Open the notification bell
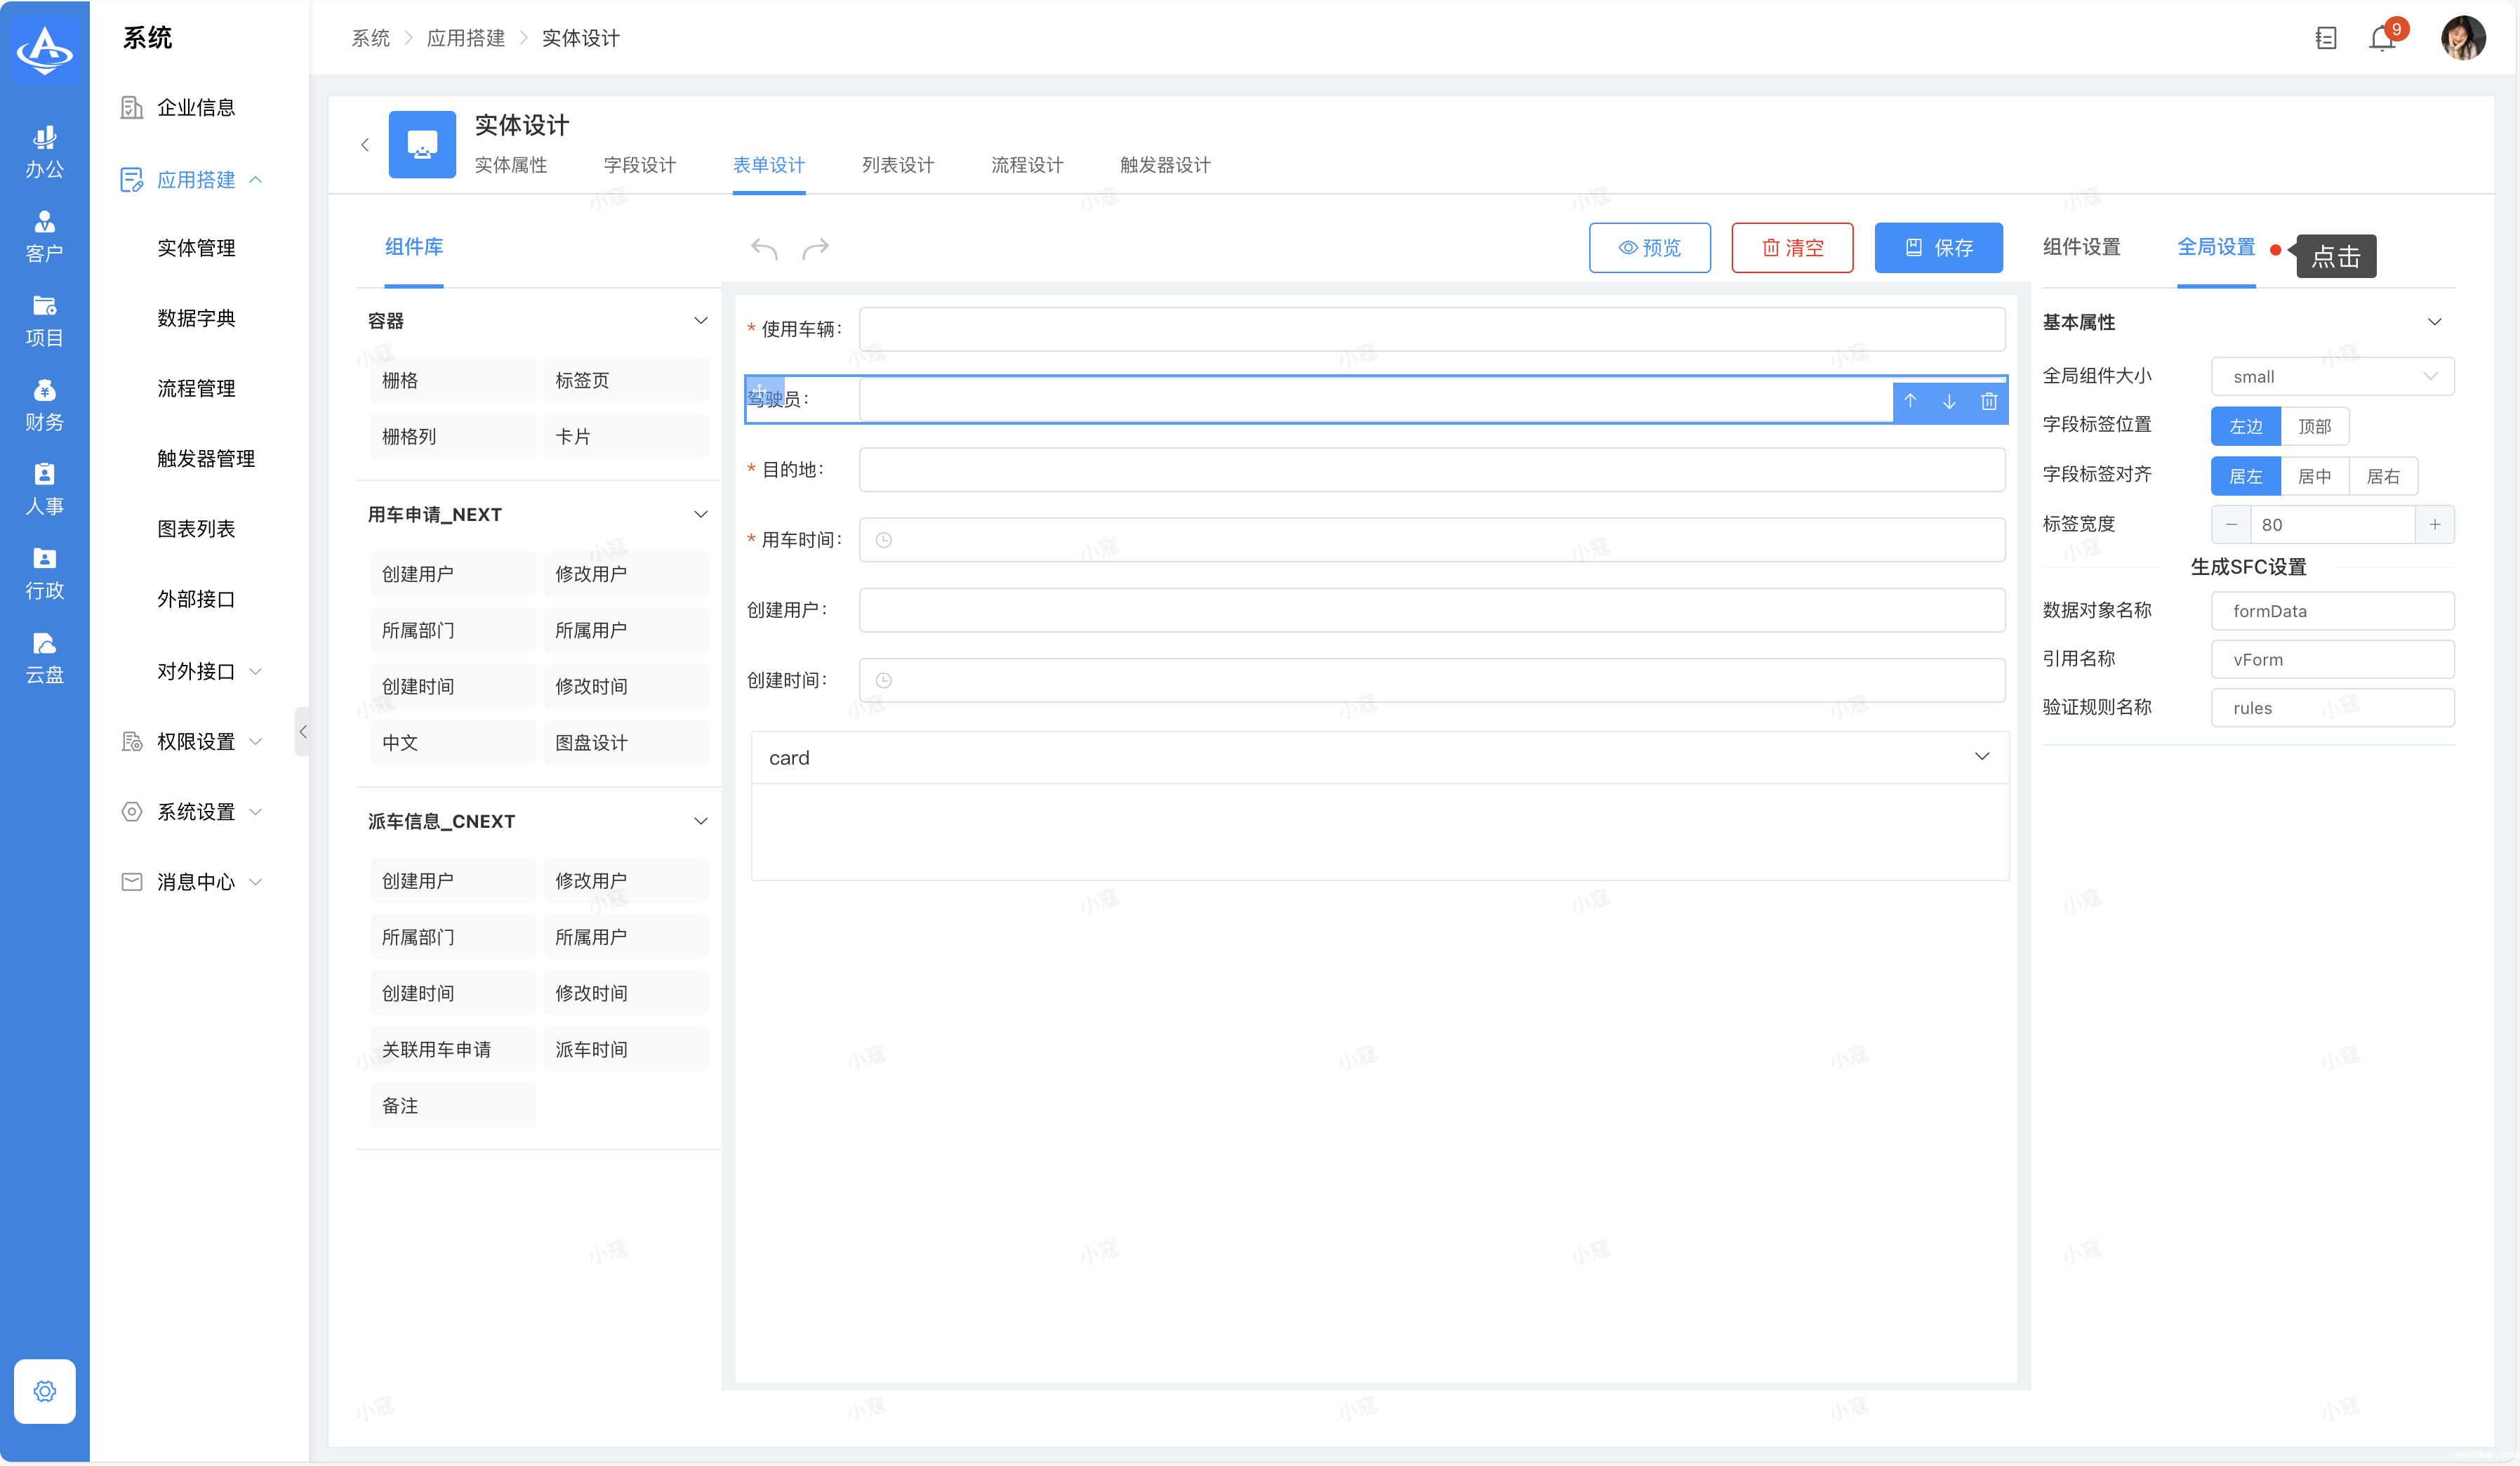 point(2383,39)
